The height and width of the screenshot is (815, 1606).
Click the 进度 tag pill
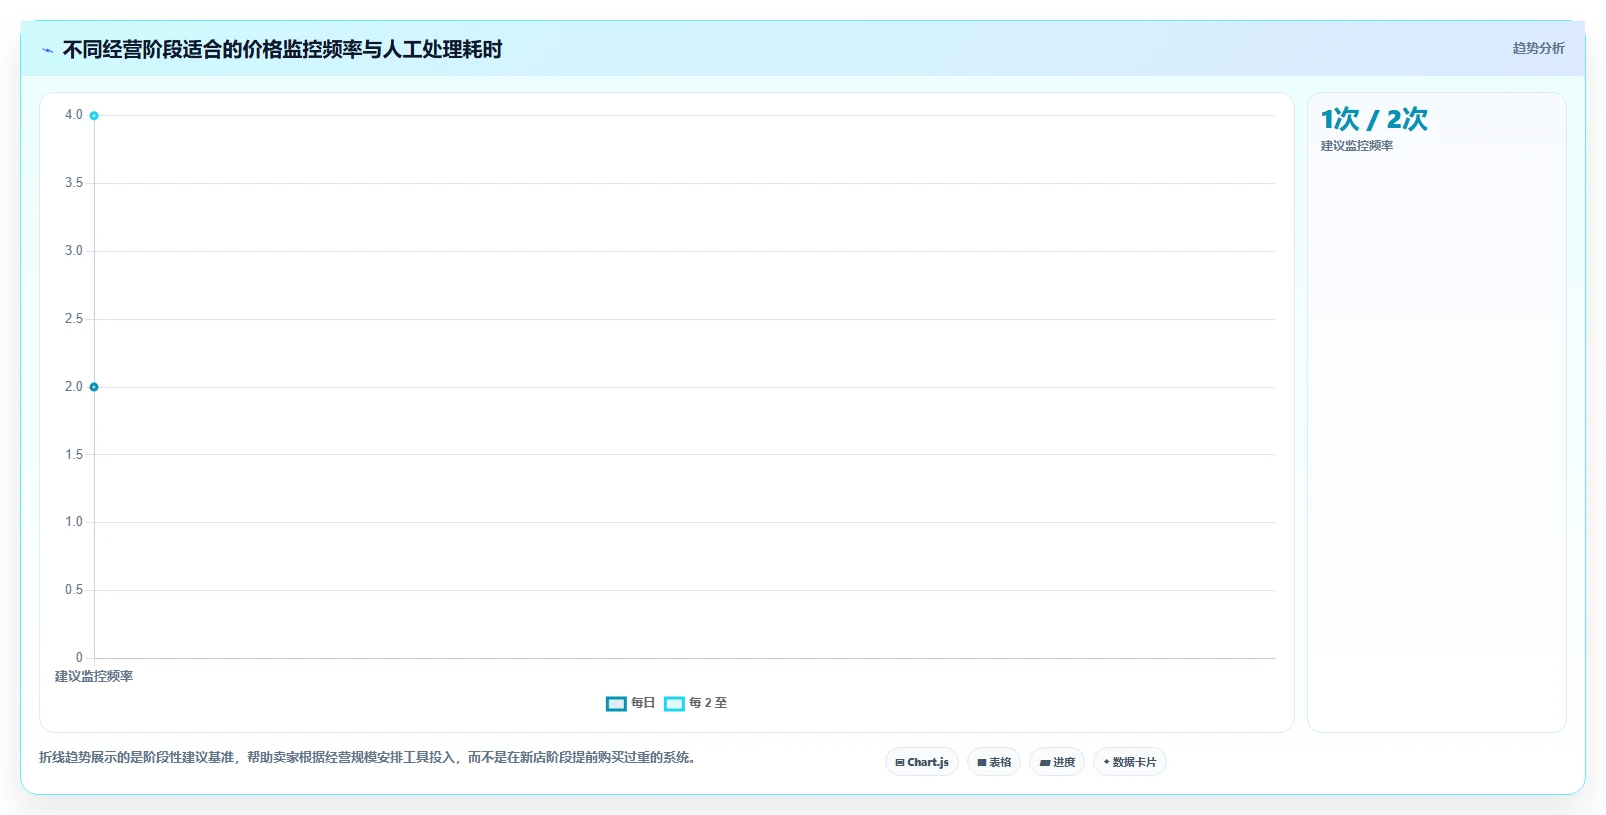click(x=1057, y=762)
